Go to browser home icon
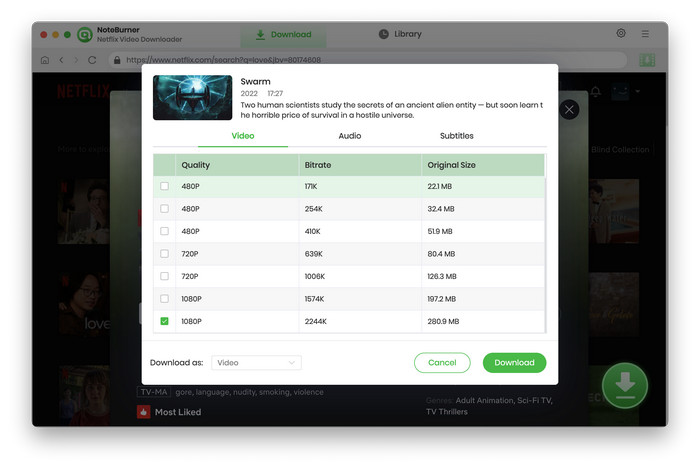 tap(45, 60)
